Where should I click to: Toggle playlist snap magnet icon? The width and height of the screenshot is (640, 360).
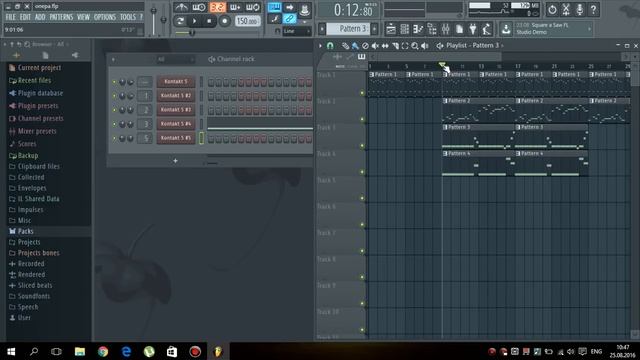[x=330, y=46]
